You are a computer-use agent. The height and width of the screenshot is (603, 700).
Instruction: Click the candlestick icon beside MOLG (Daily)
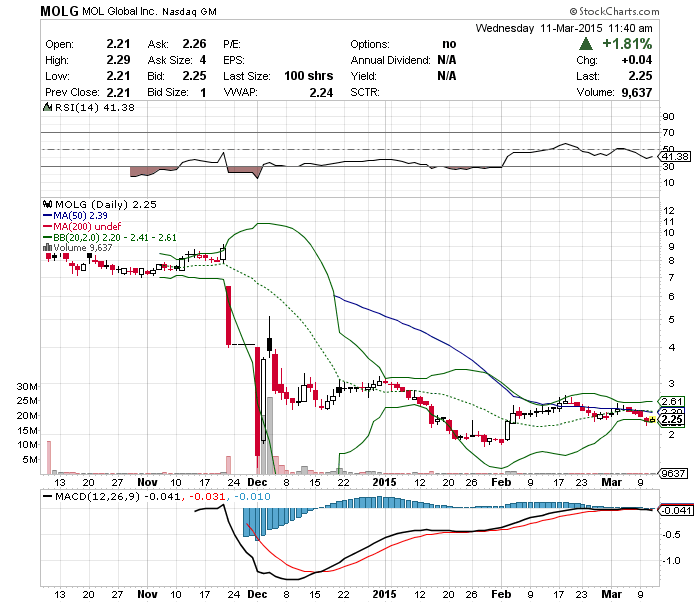pyautogui.click(x=47, y=204)
